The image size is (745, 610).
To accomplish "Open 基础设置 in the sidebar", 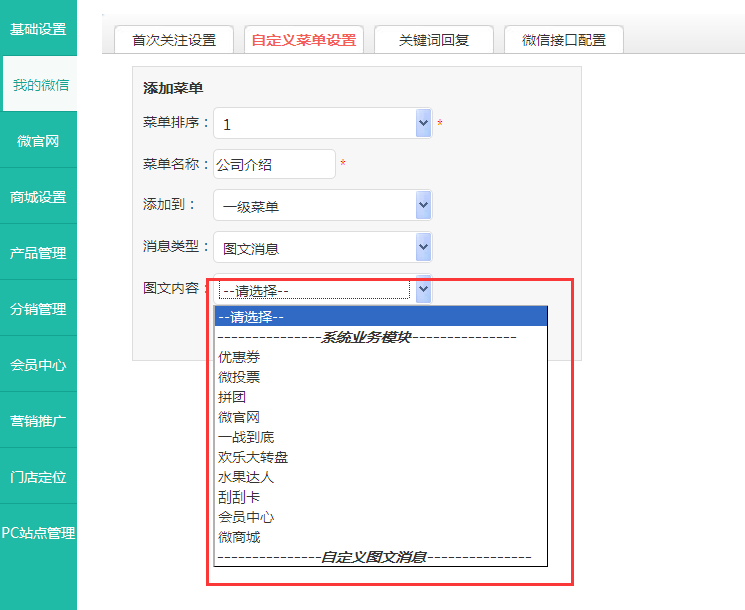I will [38, 28].
